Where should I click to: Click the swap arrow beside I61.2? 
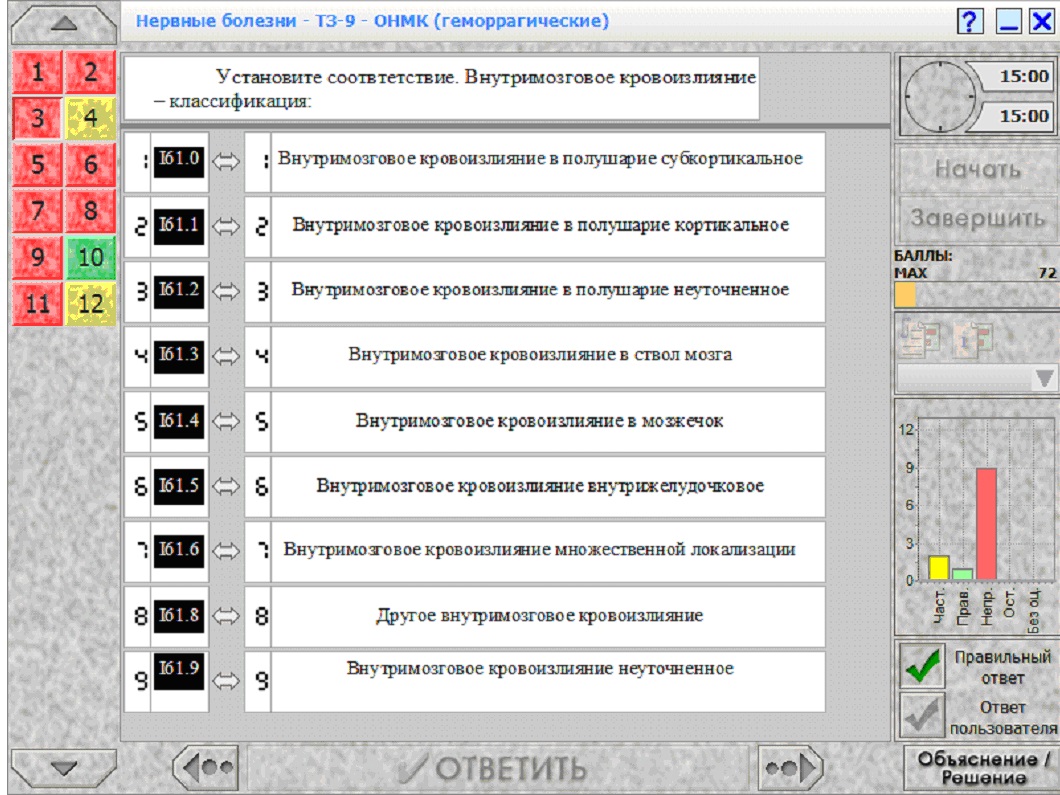click(226, 291)
